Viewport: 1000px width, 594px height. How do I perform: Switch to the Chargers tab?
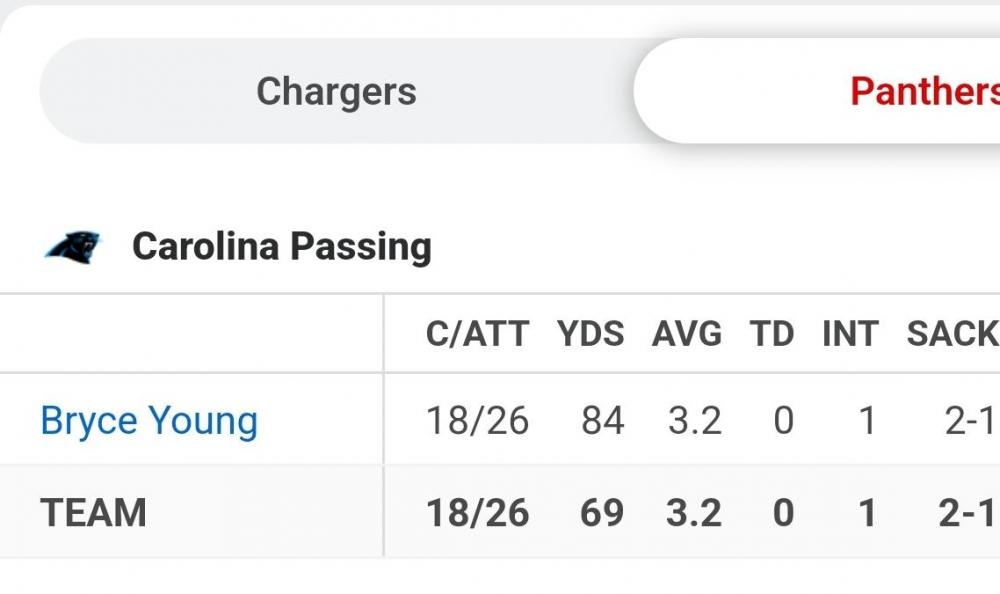(x=336, y=92)
